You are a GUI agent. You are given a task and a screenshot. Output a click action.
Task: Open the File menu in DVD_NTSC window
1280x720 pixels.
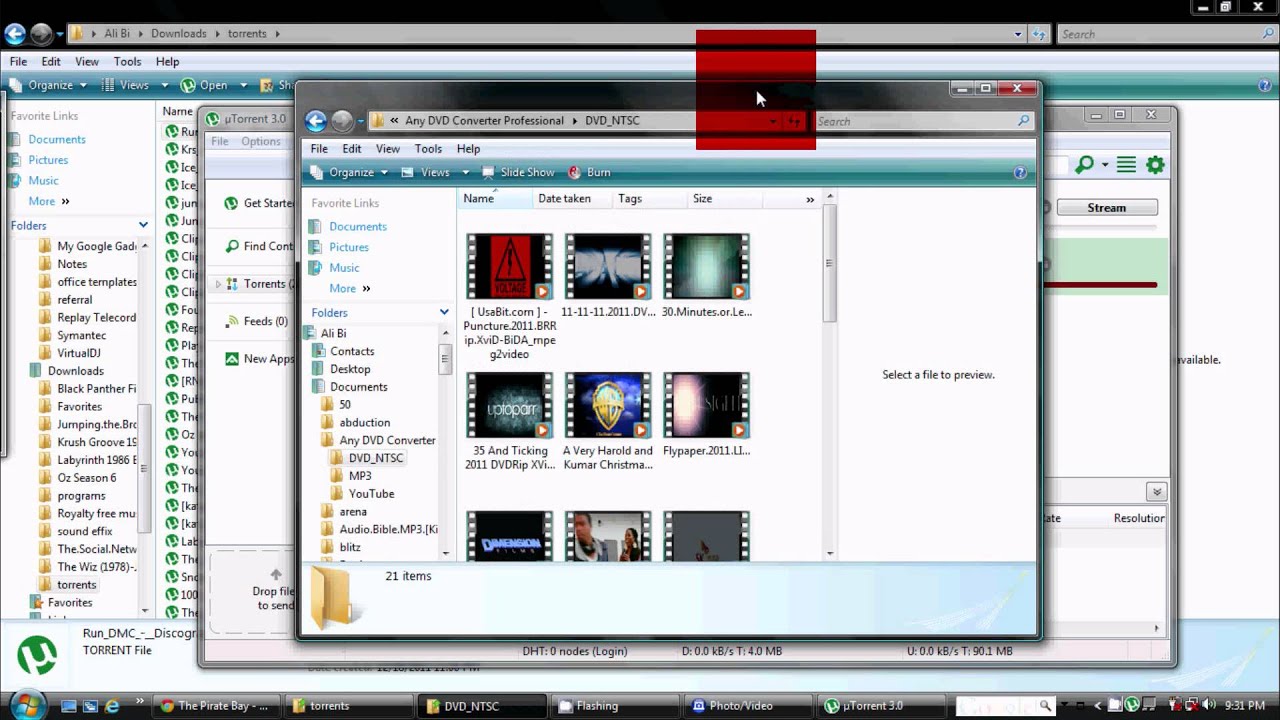tap(319, 149)
